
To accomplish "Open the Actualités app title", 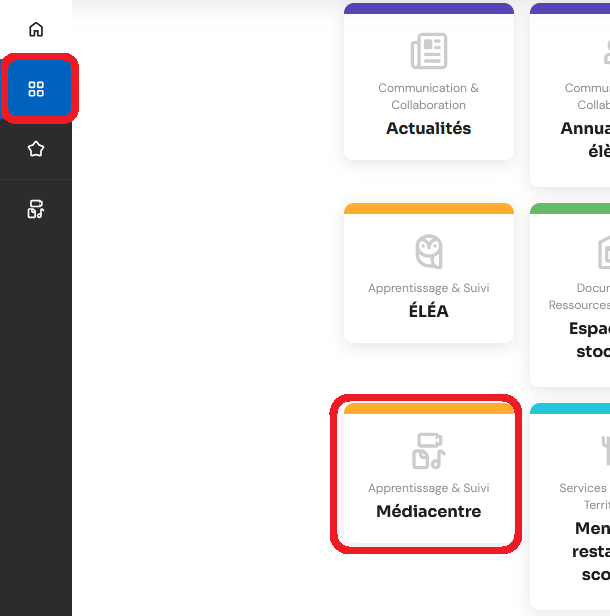I will click(428, 128).
